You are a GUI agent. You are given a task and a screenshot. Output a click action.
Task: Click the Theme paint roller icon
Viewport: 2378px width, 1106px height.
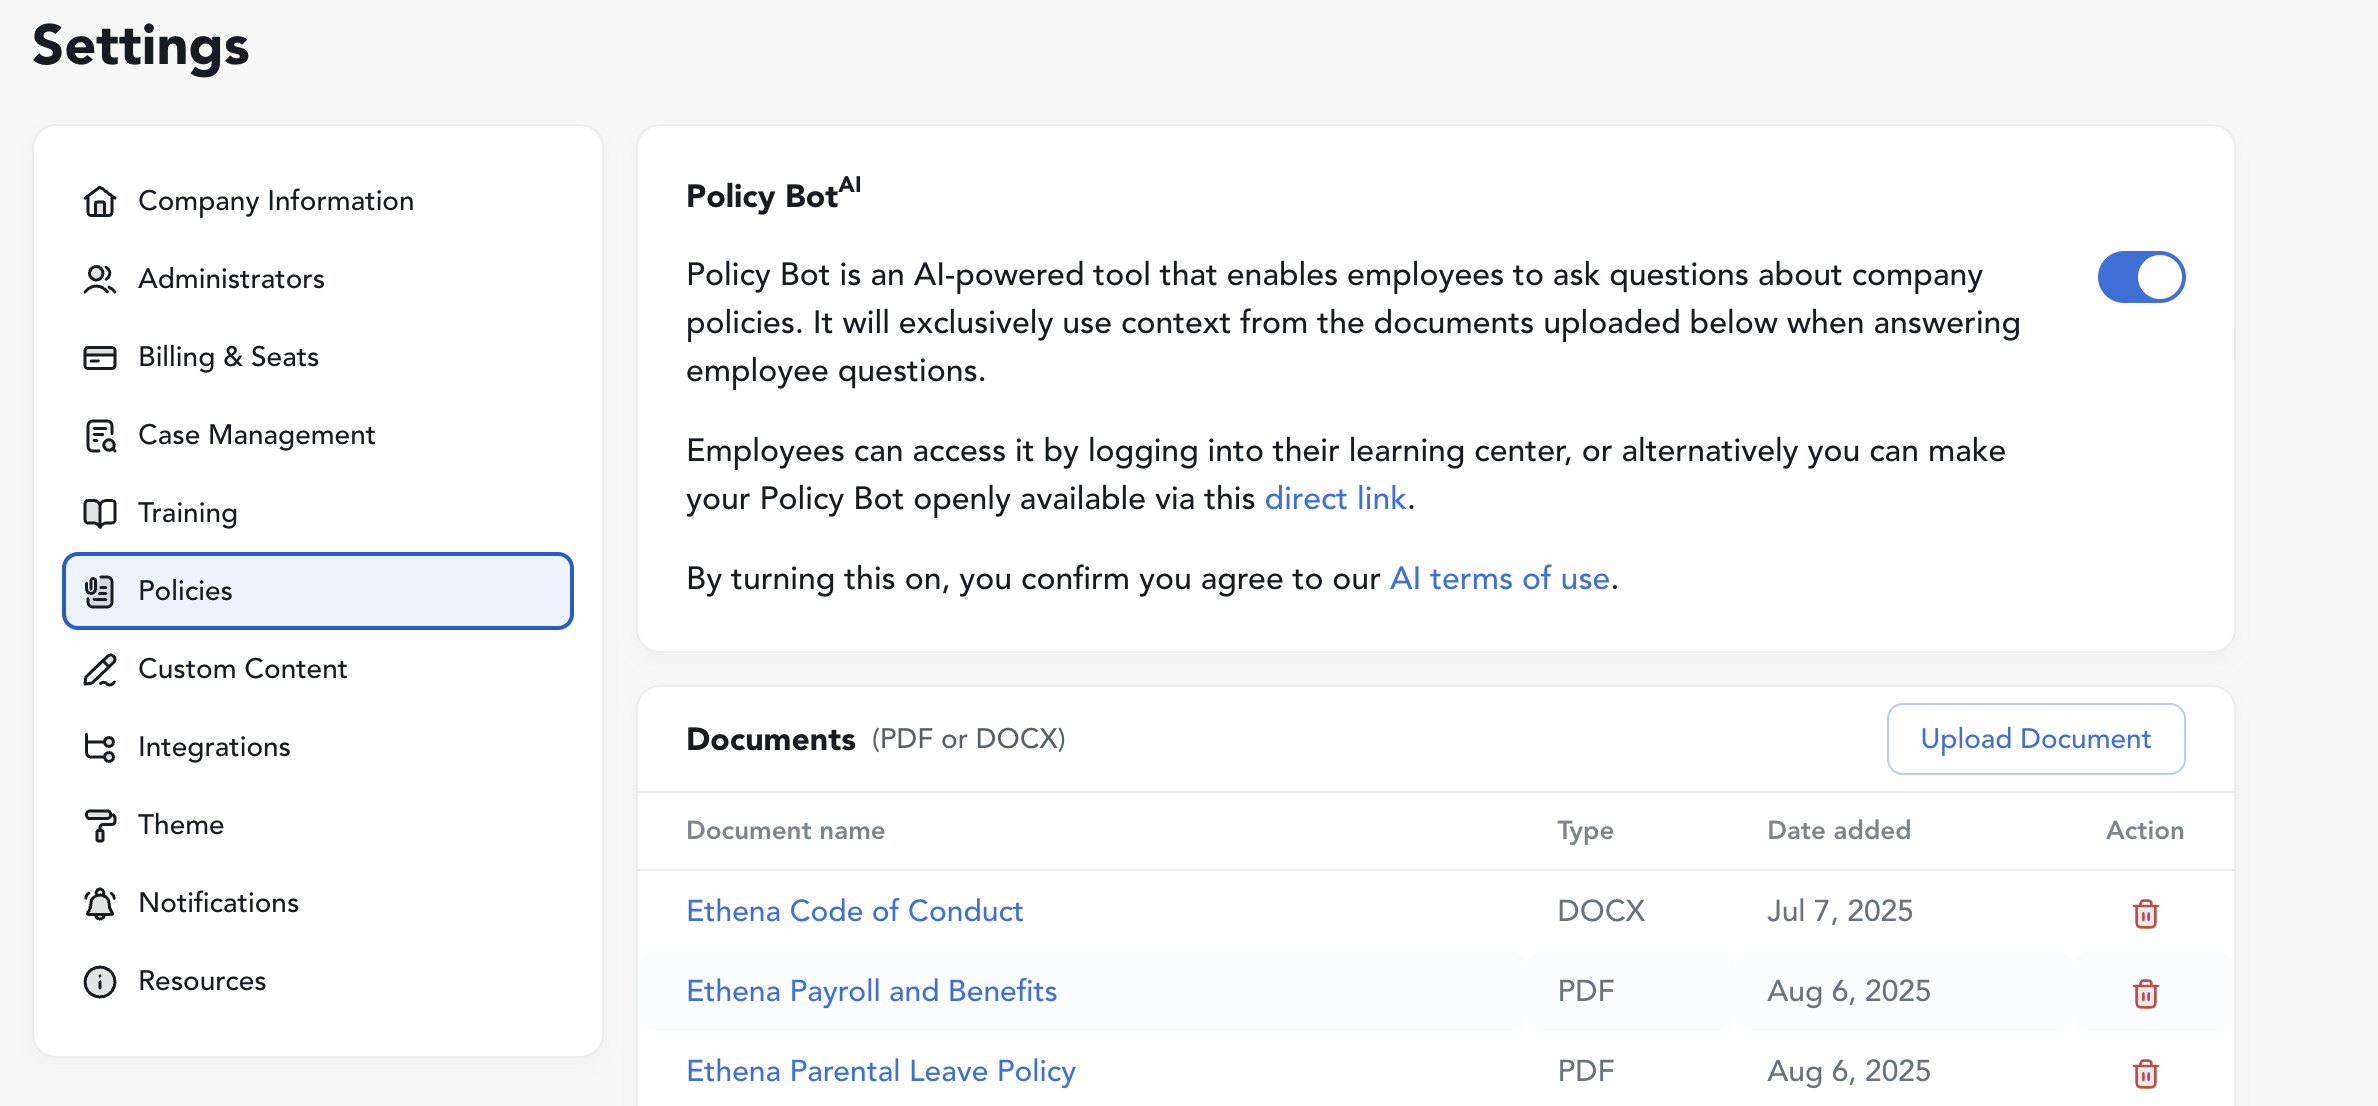tap(100, 825)
